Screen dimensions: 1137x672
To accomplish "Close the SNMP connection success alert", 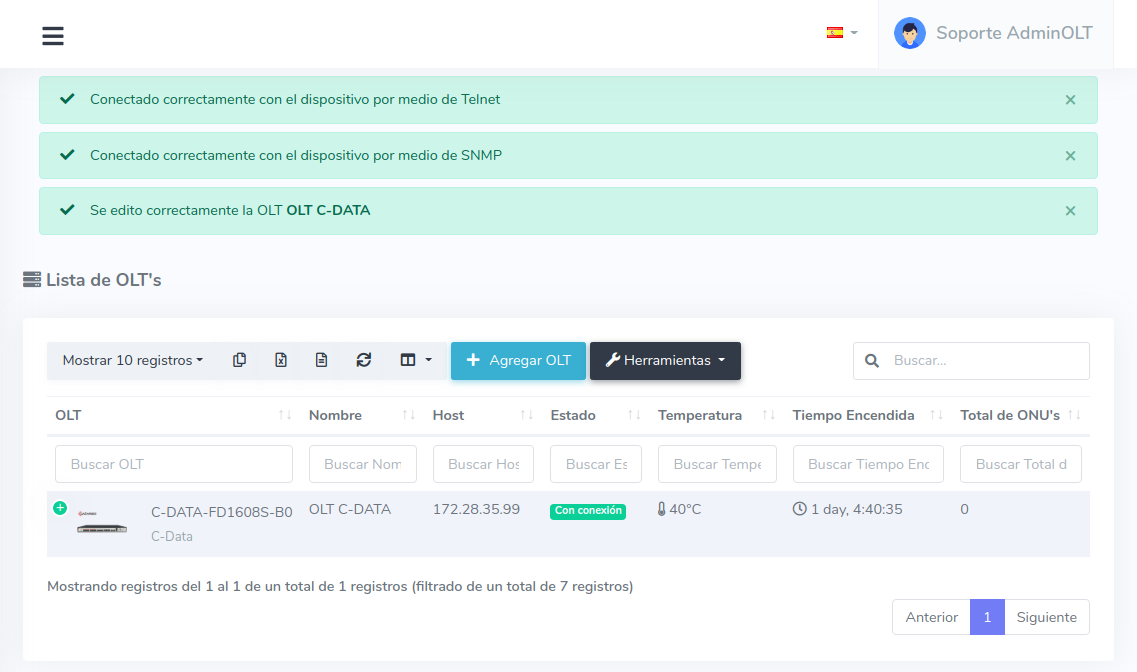I will (x=1070, y=156).
